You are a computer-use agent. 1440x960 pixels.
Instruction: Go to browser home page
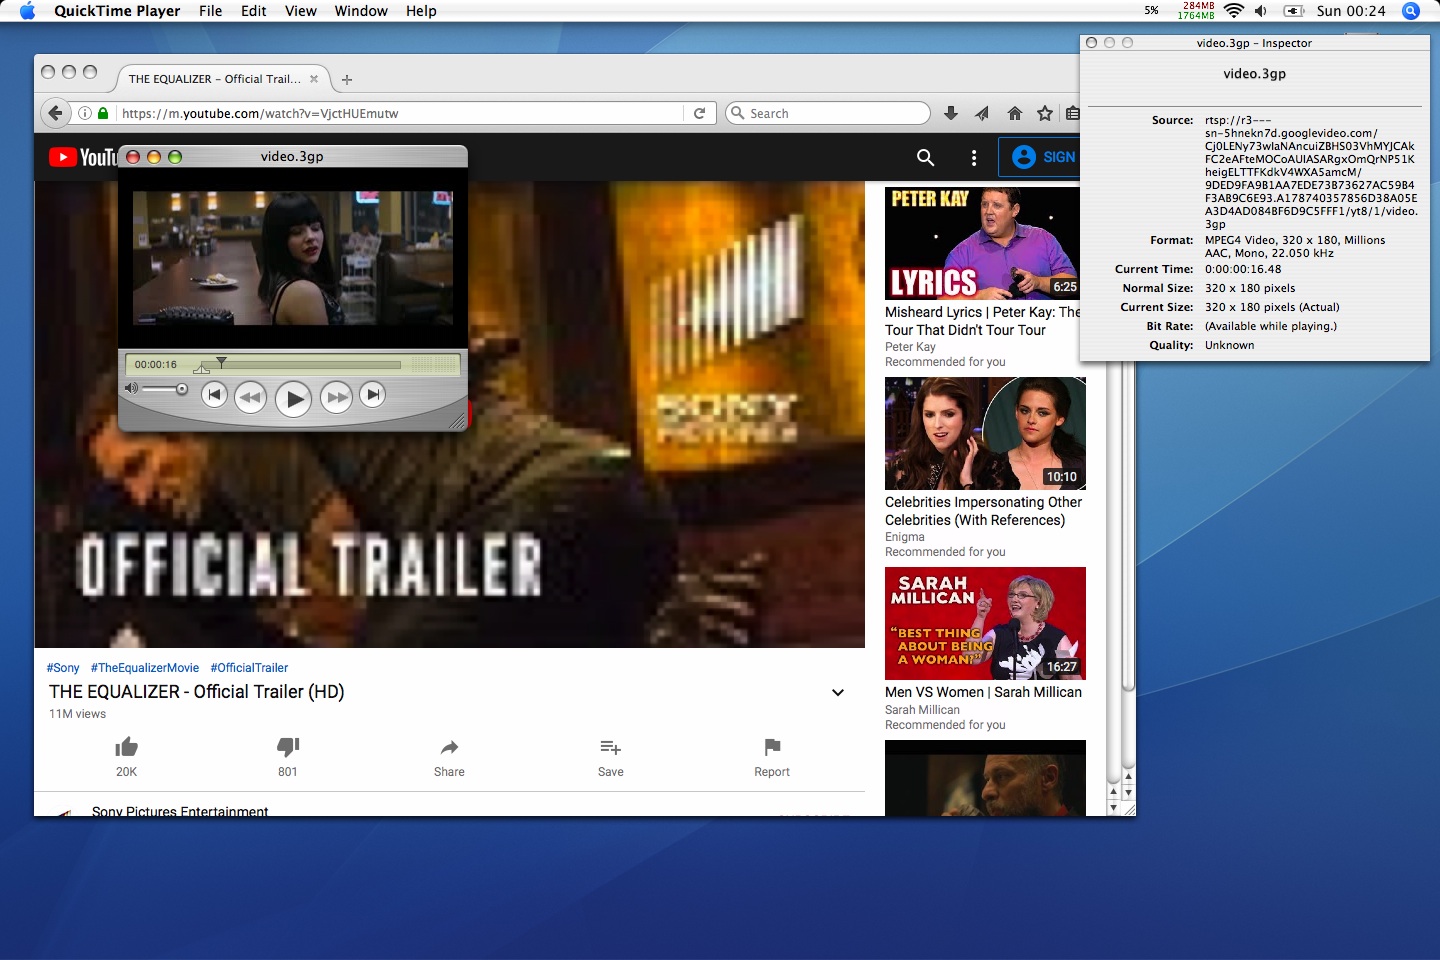(1014, 113)
